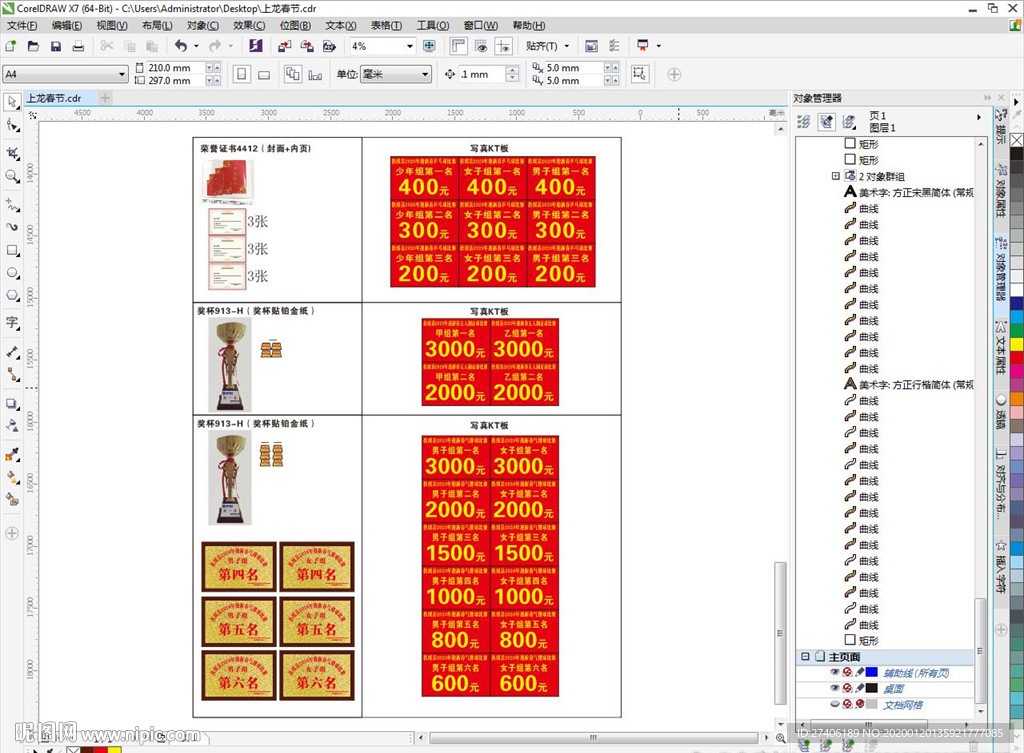Select the Polygon tool
This screenshot has width=1024, height=753.
[12, 295]
